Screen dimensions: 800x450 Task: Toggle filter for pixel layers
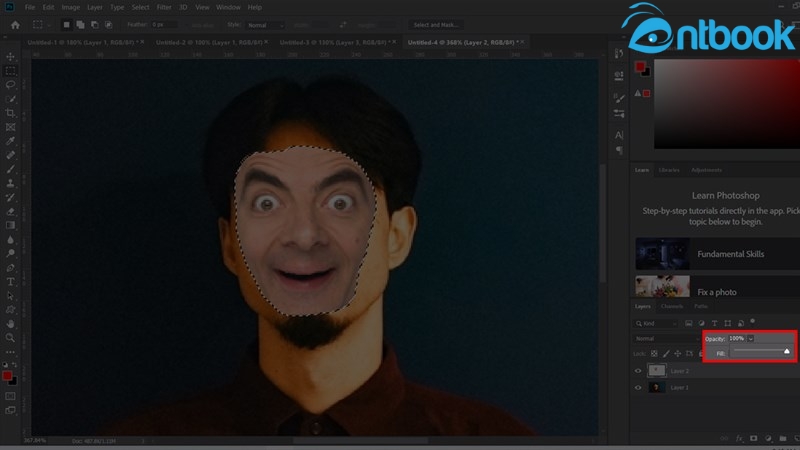pos(689,323)
